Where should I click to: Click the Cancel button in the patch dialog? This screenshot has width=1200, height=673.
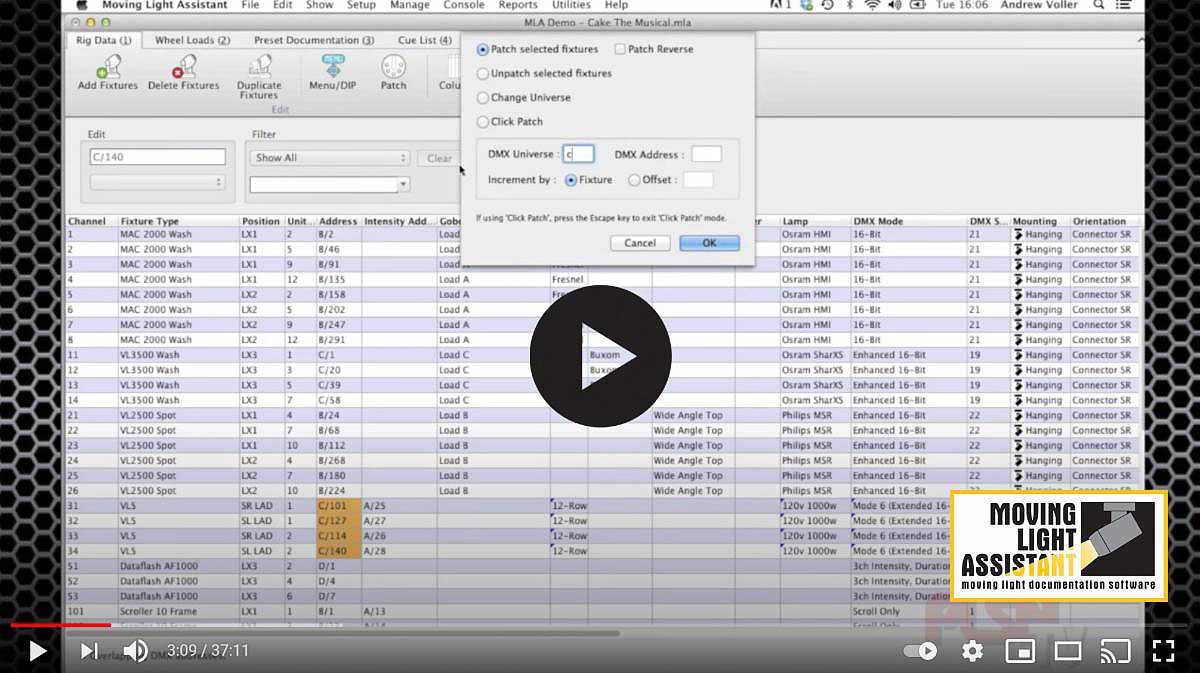tap(639, 243)
